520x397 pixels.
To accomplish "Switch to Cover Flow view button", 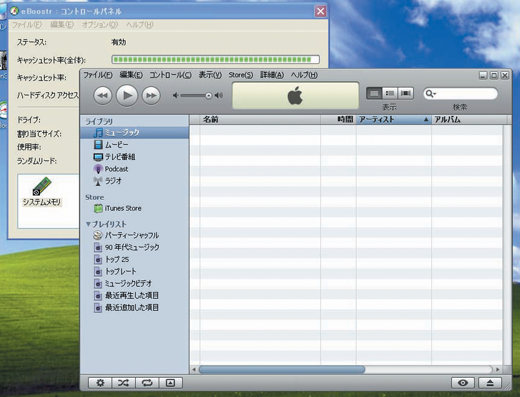I will tap(405, 93).
